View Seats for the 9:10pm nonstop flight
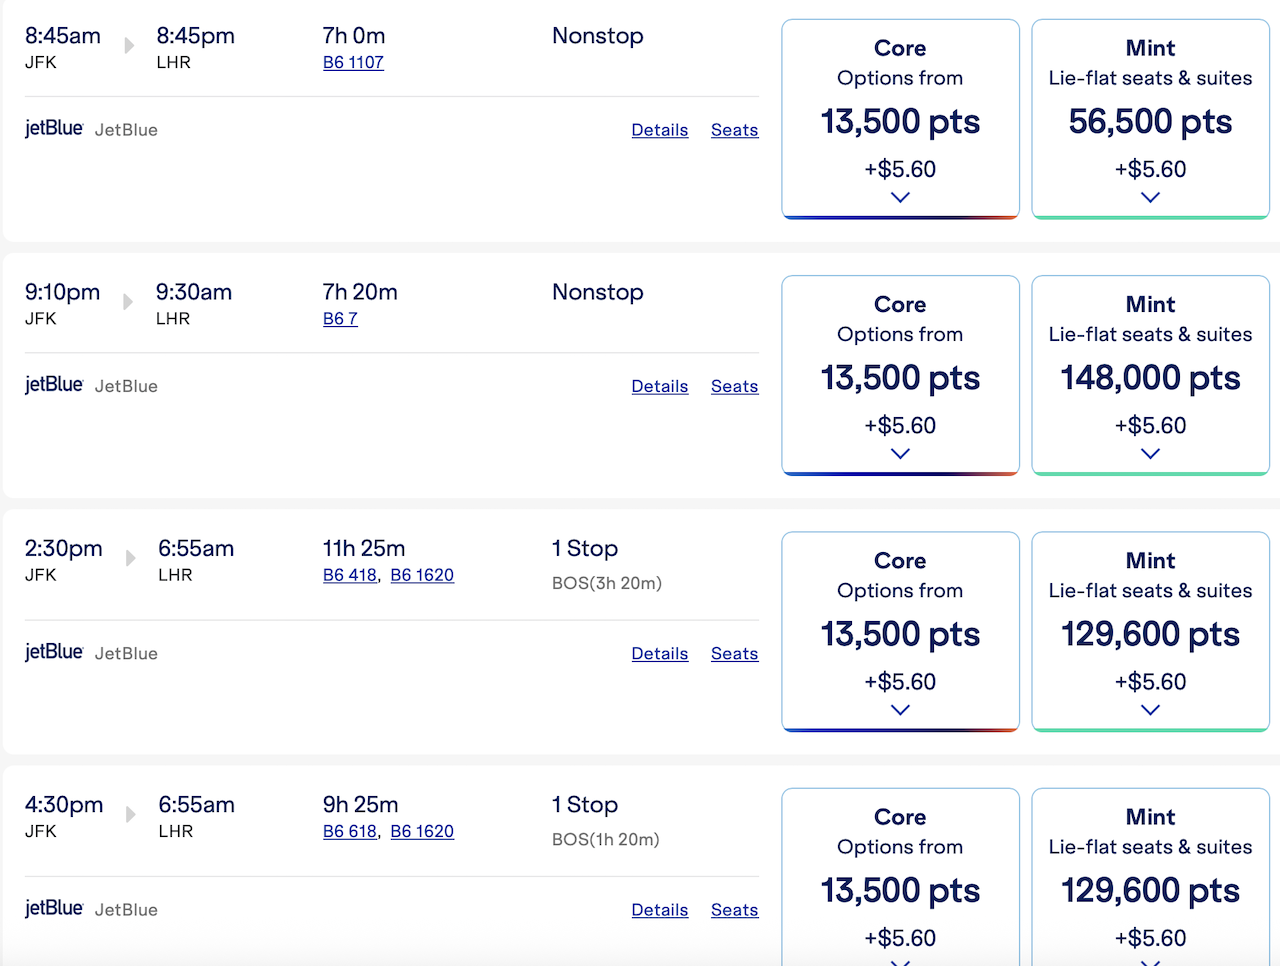Image resolution: width=1280 pixels, height=966 pixels. coord(734,386)
